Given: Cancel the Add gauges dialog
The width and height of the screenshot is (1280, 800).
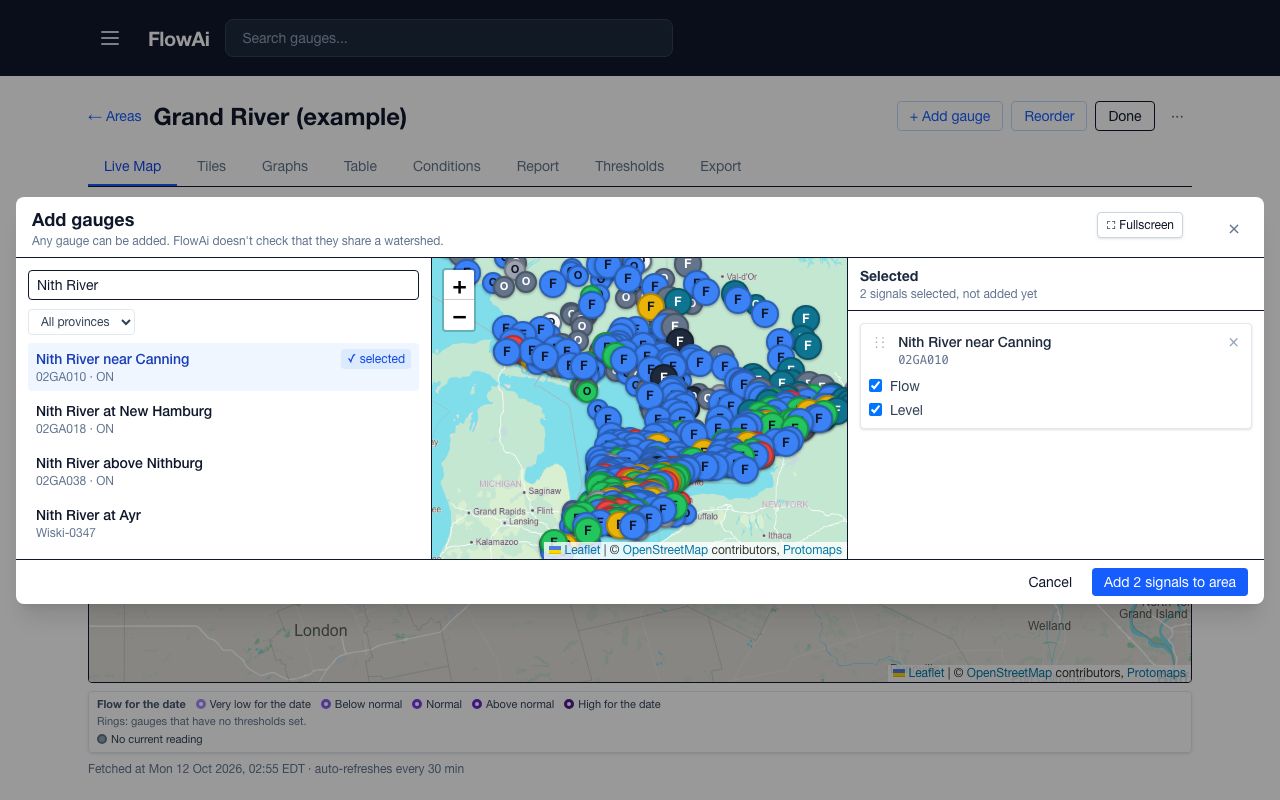Looking at the screenshot, I should [x=1050, y=582].
